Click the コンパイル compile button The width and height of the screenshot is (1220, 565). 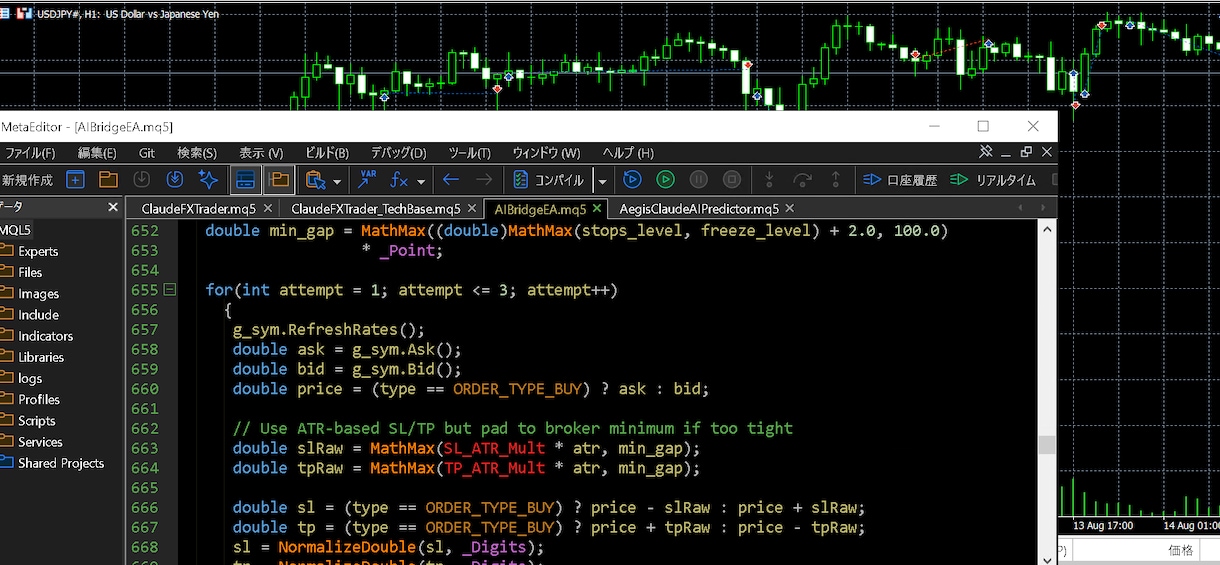549,180
